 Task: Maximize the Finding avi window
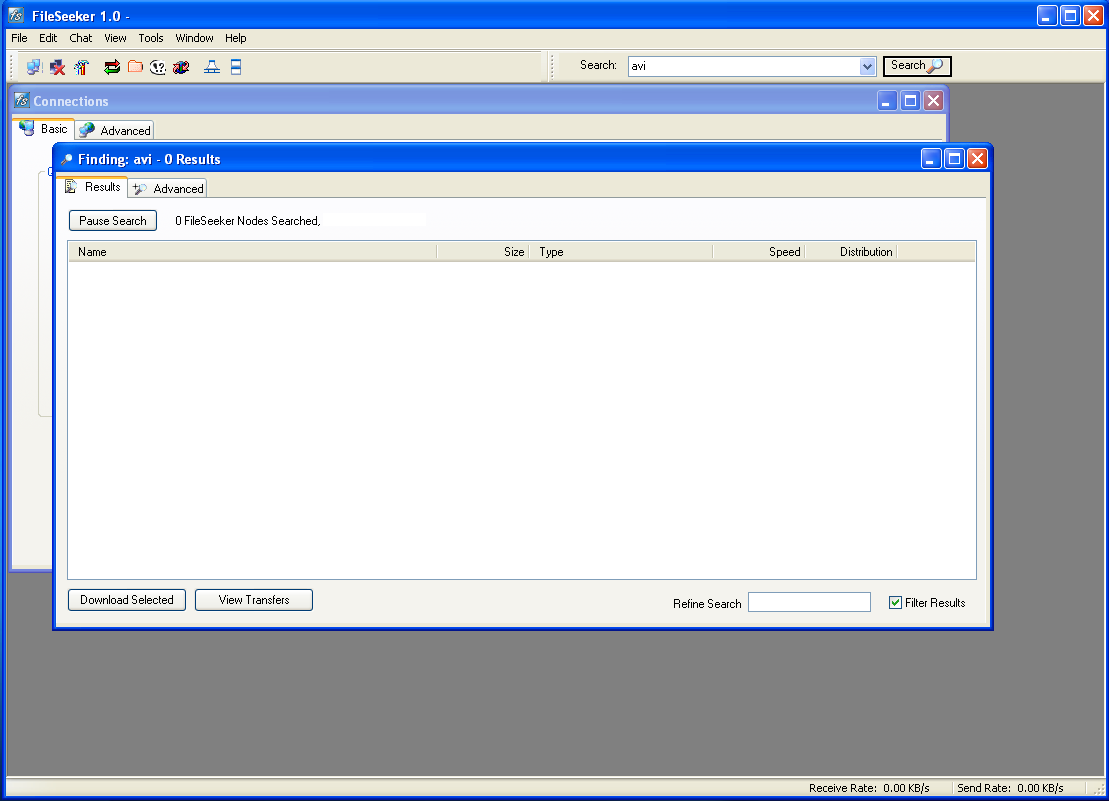coord(954,159)
